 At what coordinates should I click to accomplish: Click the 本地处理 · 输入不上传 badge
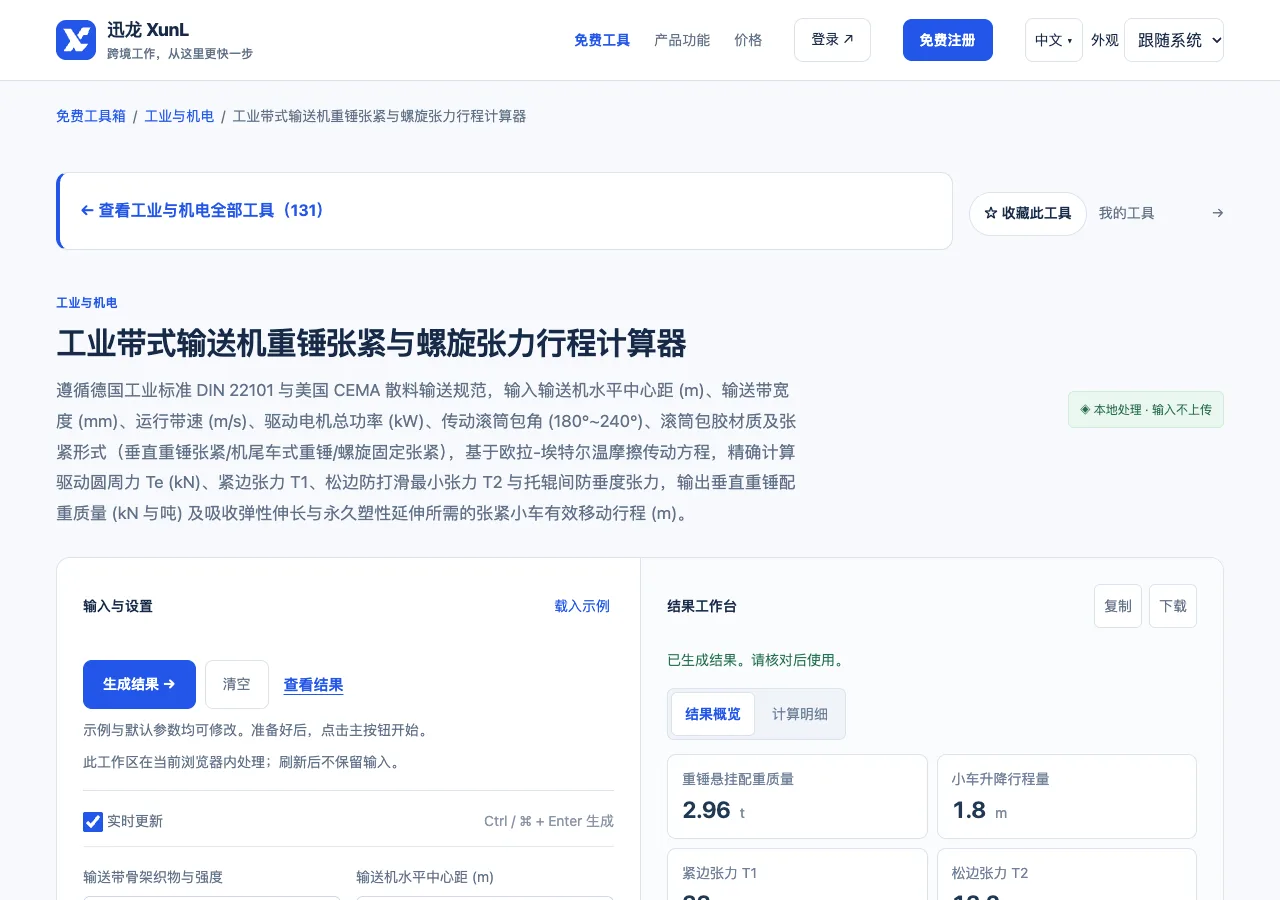pos(1146,409)
